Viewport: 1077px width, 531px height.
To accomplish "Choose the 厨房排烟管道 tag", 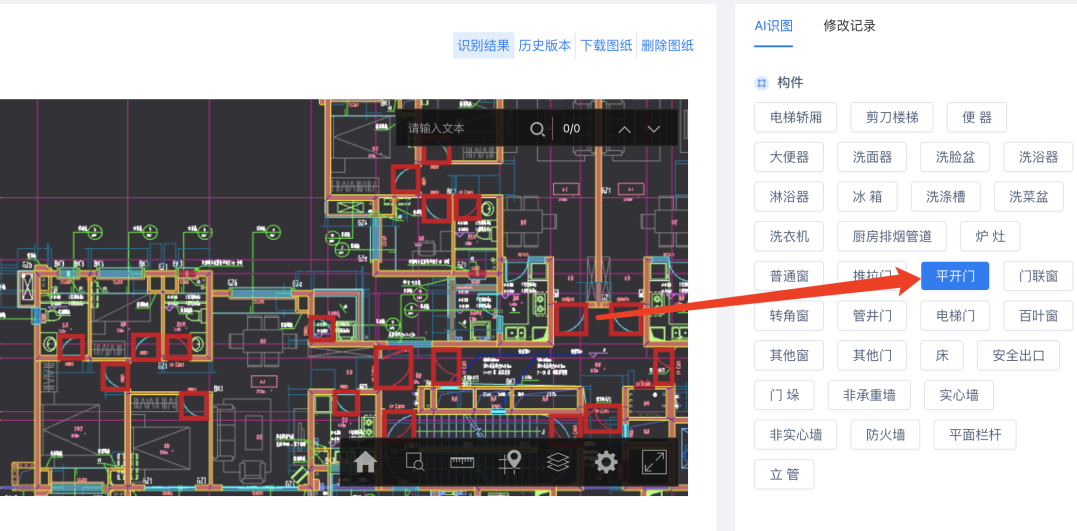I will coord(892,236).
